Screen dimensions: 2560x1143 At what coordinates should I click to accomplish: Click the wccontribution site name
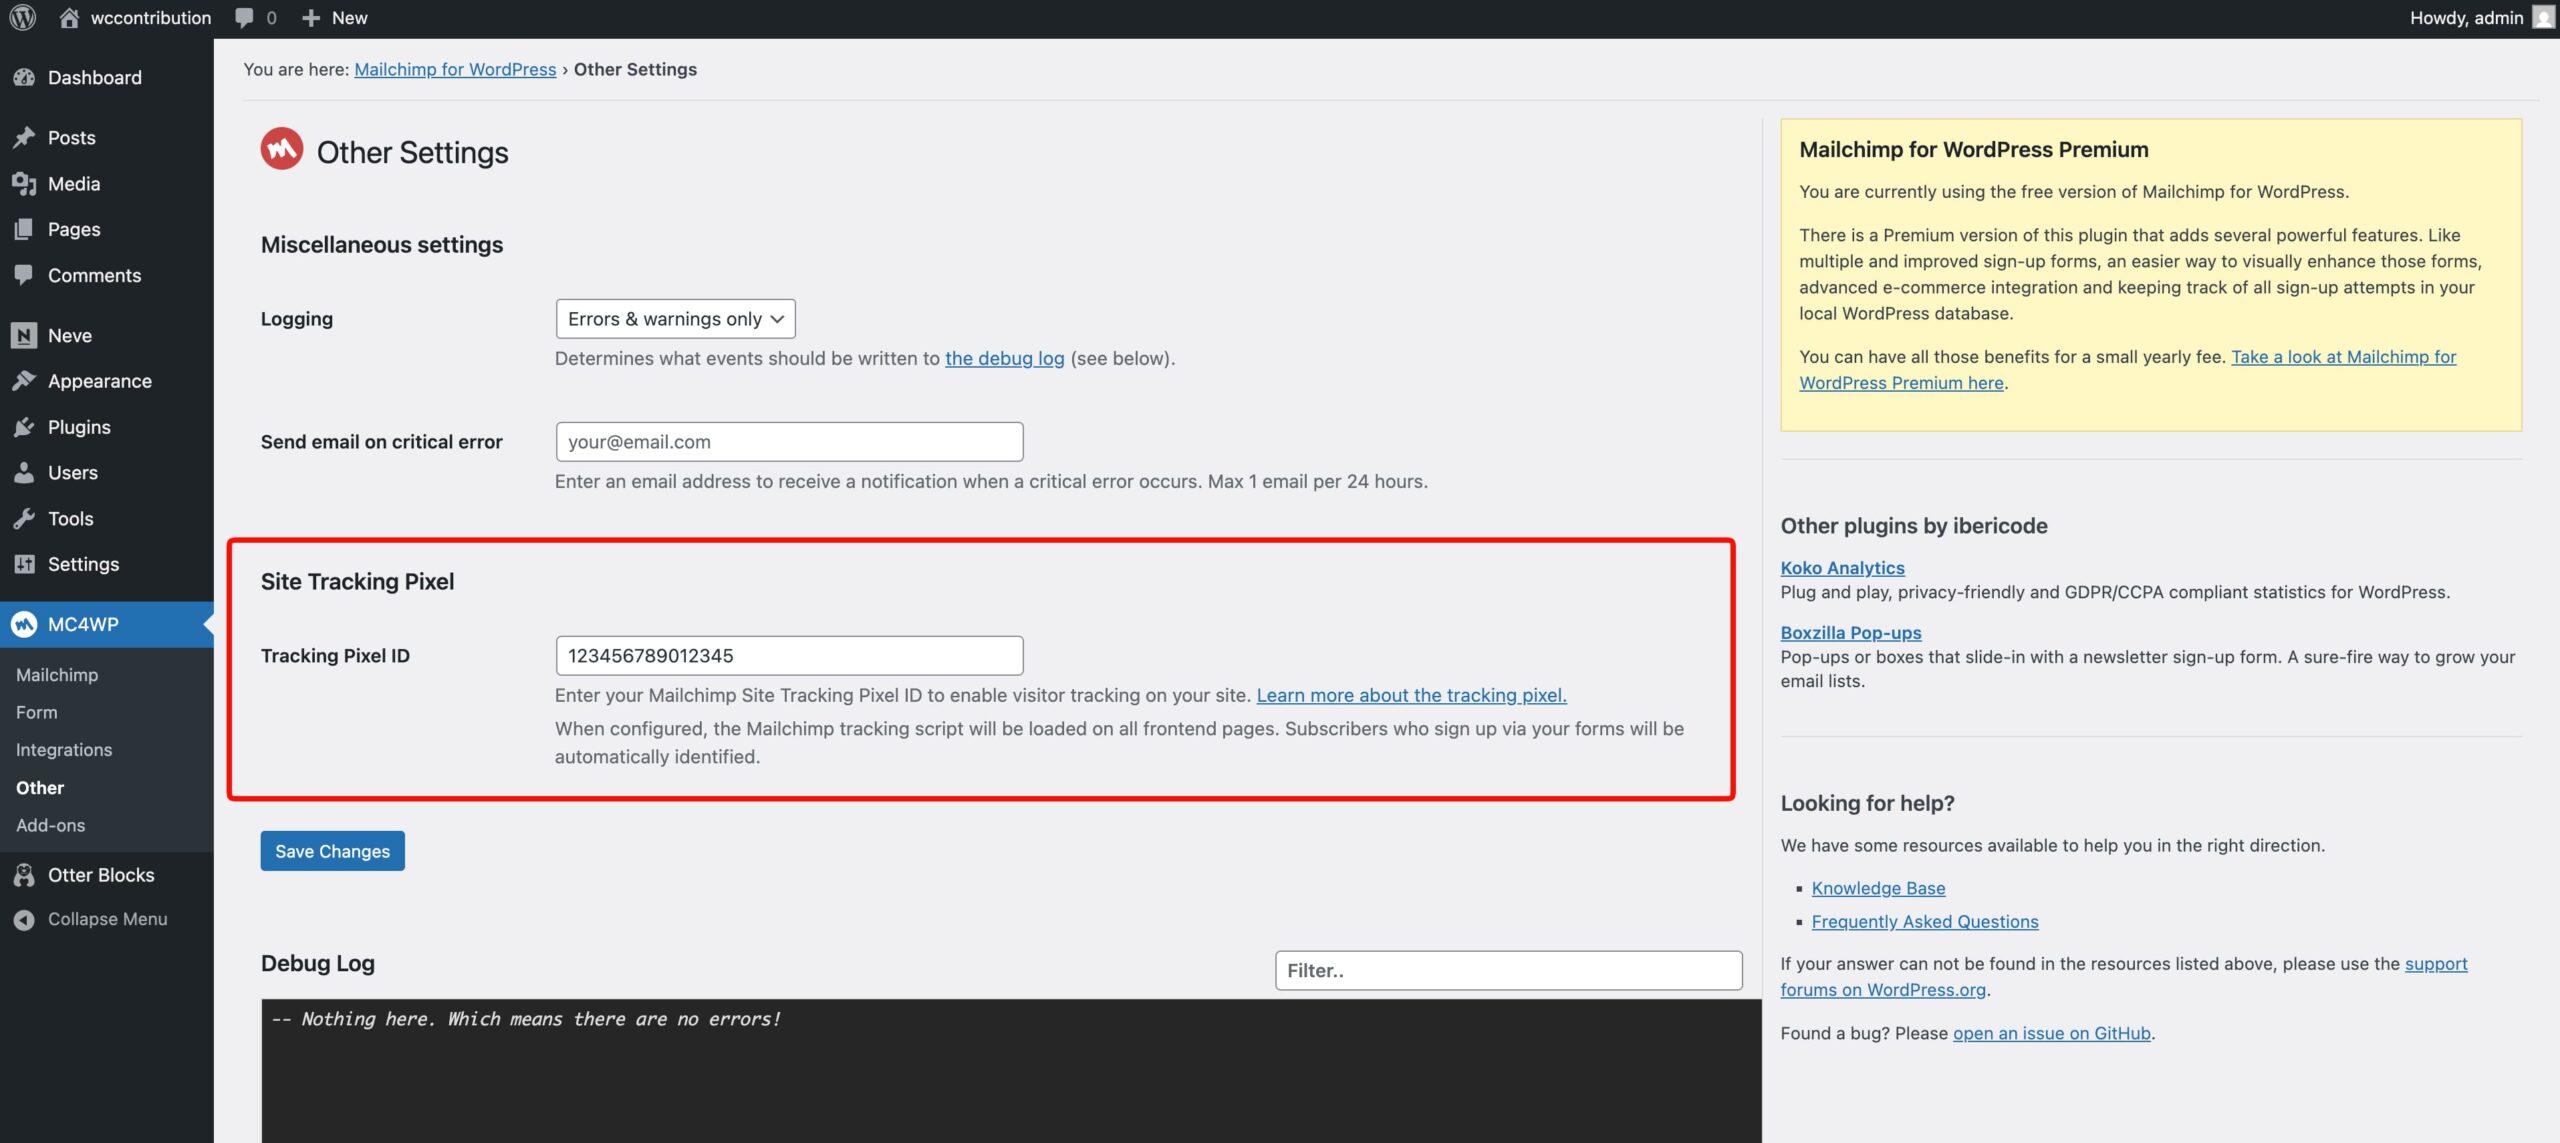click(151, 18)
